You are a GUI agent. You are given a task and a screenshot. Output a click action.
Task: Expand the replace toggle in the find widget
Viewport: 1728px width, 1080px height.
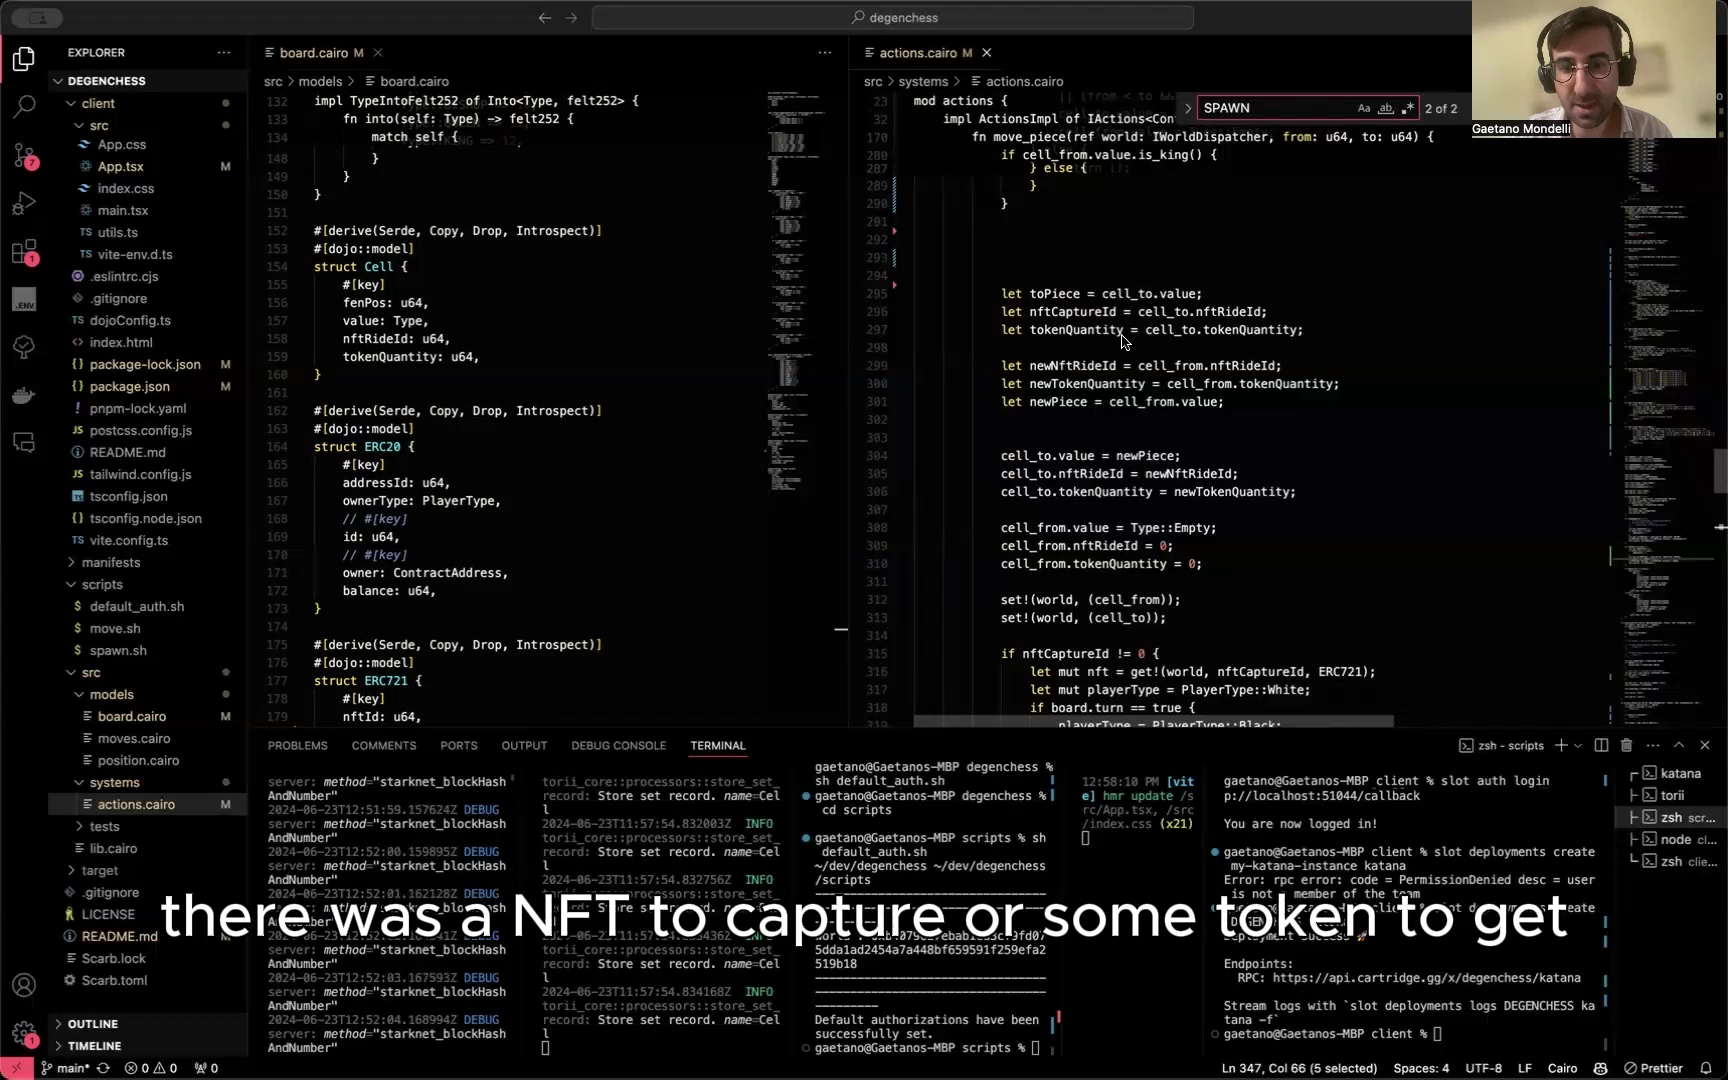click(x=1187, y=108)
